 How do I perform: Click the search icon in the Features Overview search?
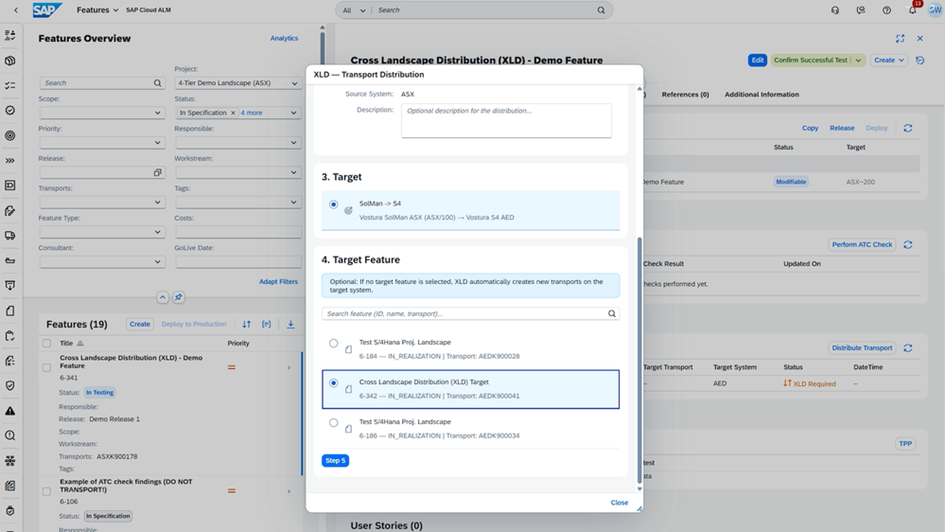pyautogui.click(x=157, y=83)
